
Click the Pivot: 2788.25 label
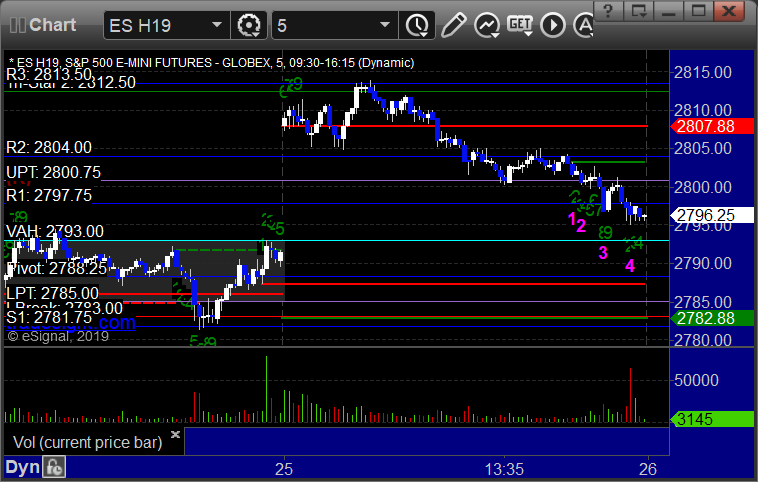point(57,268)
